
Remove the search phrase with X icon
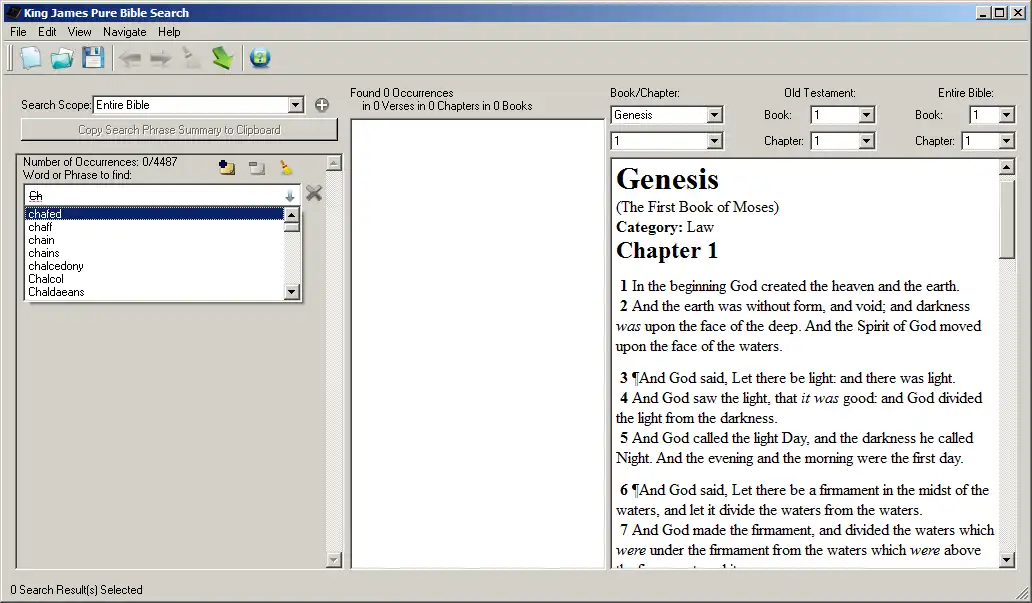point(314,194)
